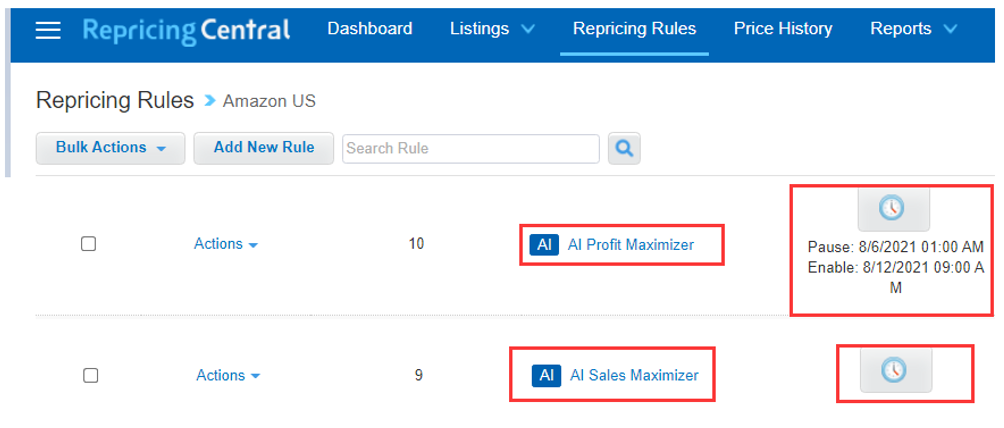Expand the Listings menu

coord(492,29)
